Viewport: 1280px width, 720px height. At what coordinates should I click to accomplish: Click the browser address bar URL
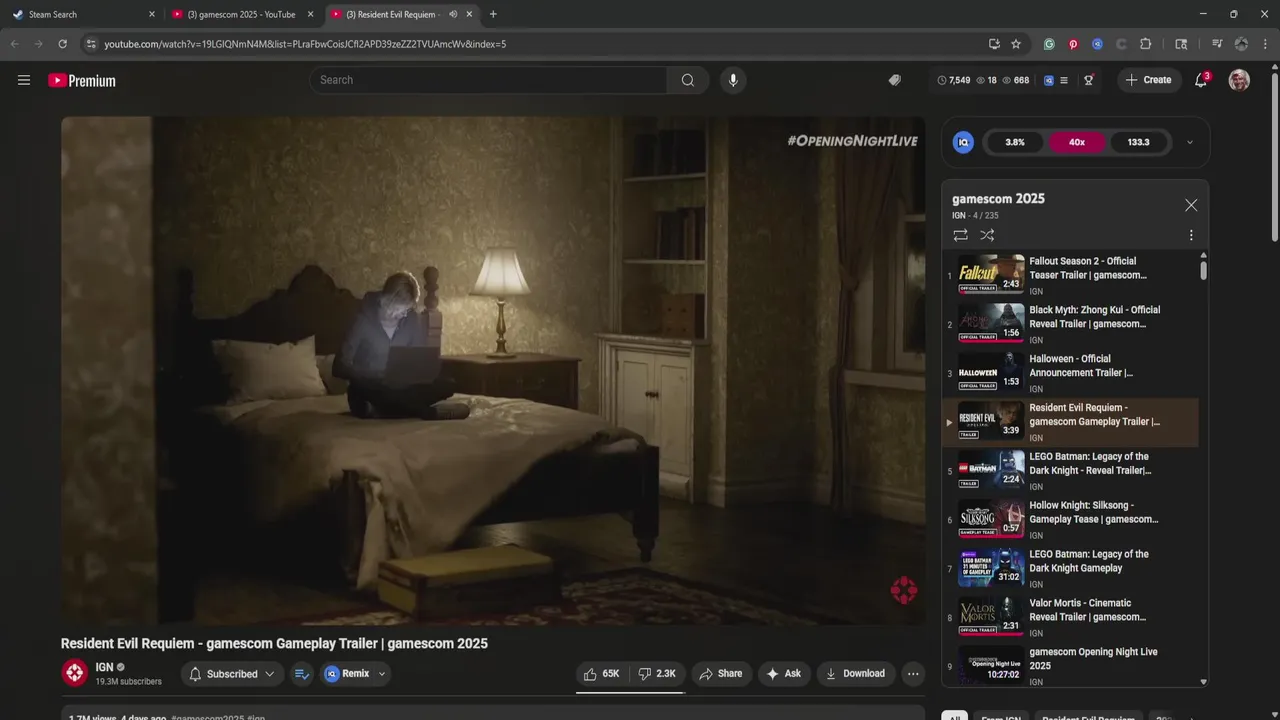click(x=305, y=44)
